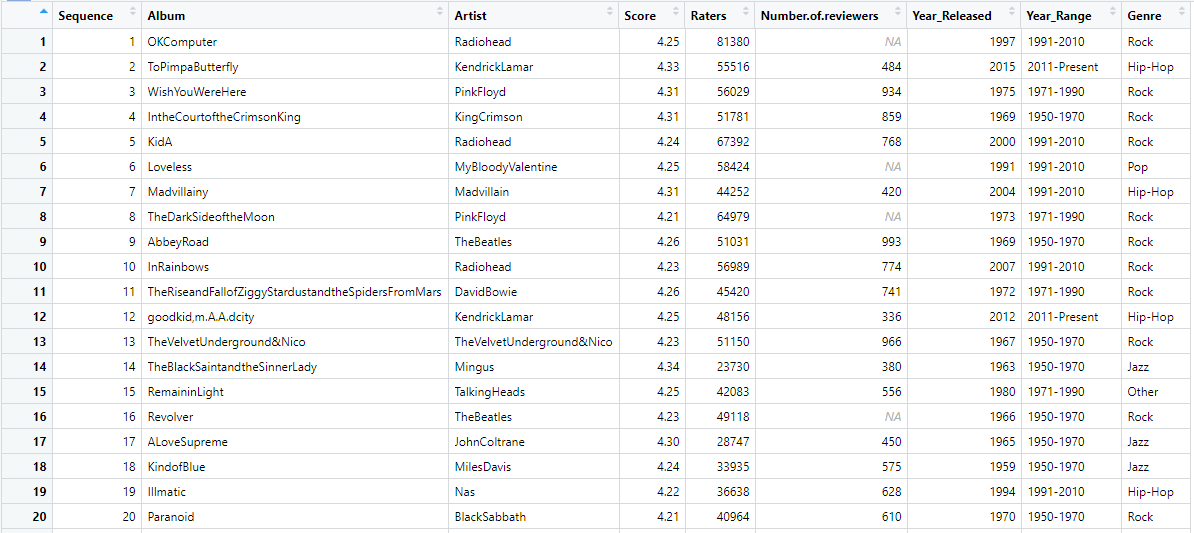Select the MyBloodyValentine artist cell

coord(533,167)
